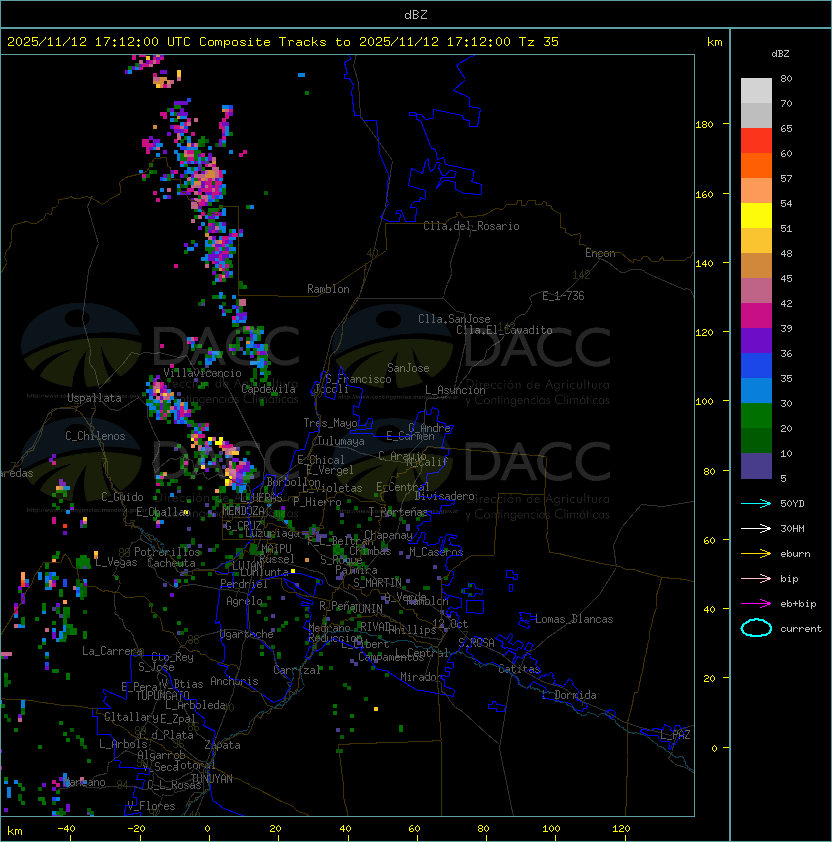Click the 'Zapata' place label
The height and width of the screenshot is (842, 832).
tap(222, 745)
